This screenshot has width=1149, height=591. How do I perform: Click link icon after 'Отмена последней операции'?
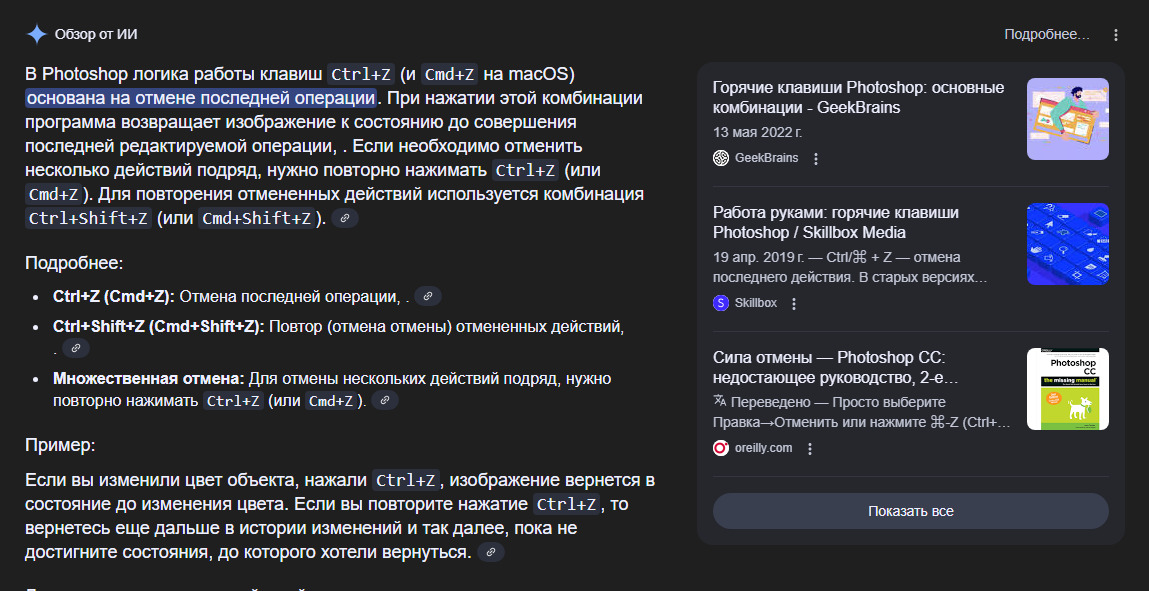[x=428, y=297]
